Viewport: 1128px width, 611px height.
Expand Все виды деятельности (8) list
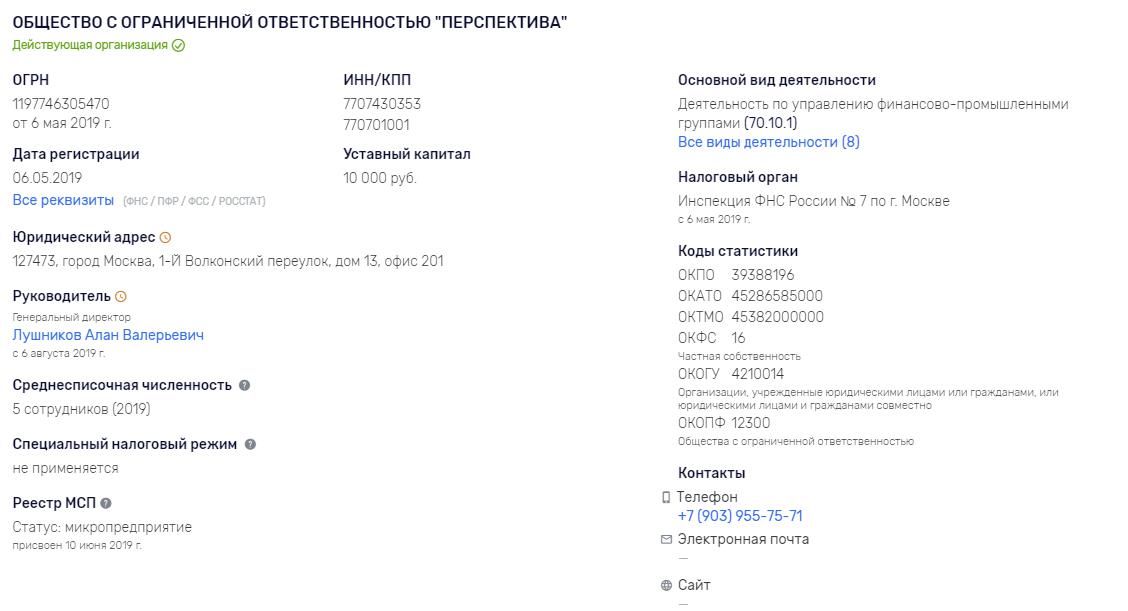click(768, 142)
